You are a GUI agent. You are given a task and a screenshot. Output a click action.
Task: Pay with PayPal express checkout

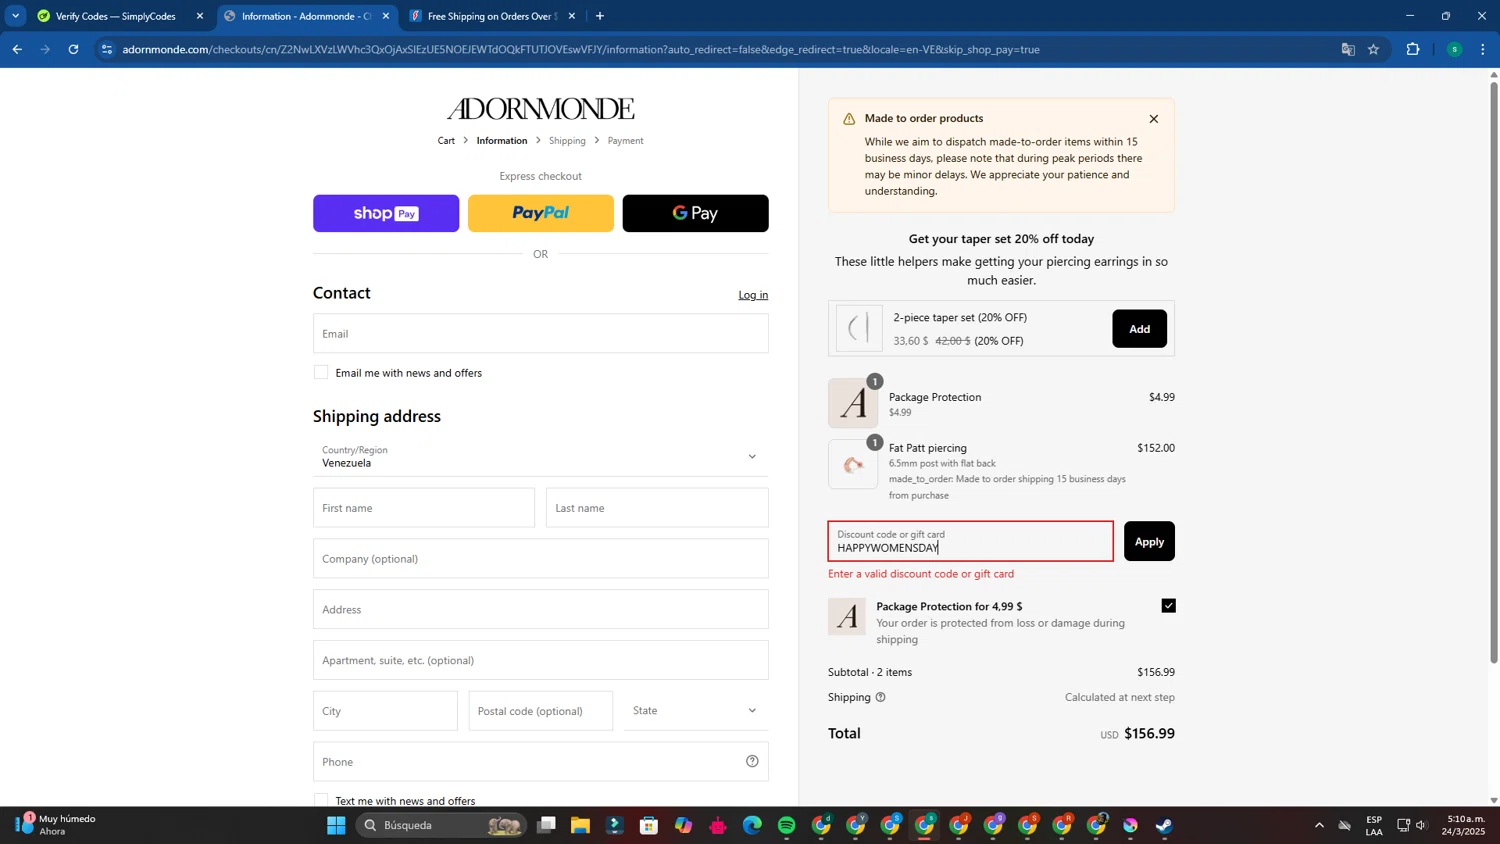[x=541, y=213]
